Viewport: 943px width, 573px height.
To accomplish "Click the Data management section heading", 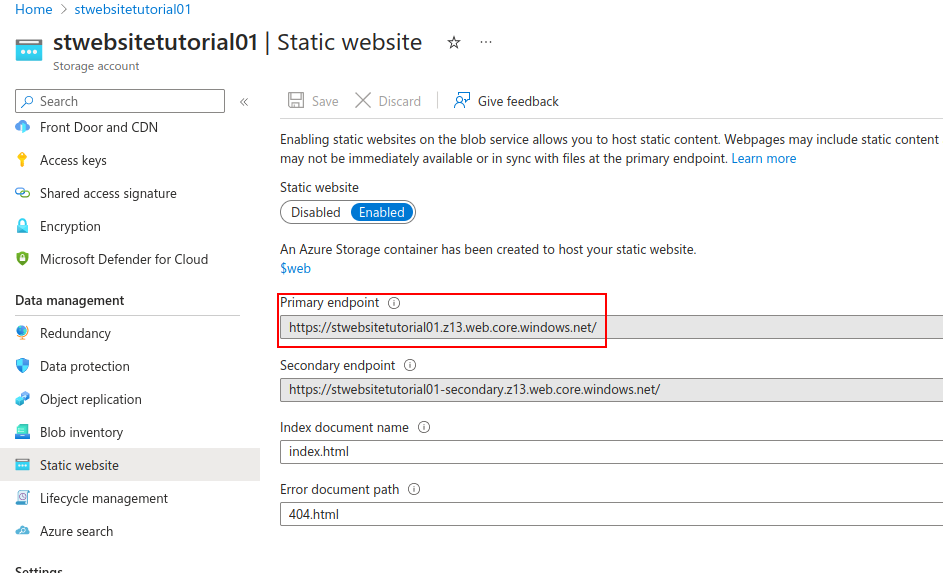I will coord(70,301).
